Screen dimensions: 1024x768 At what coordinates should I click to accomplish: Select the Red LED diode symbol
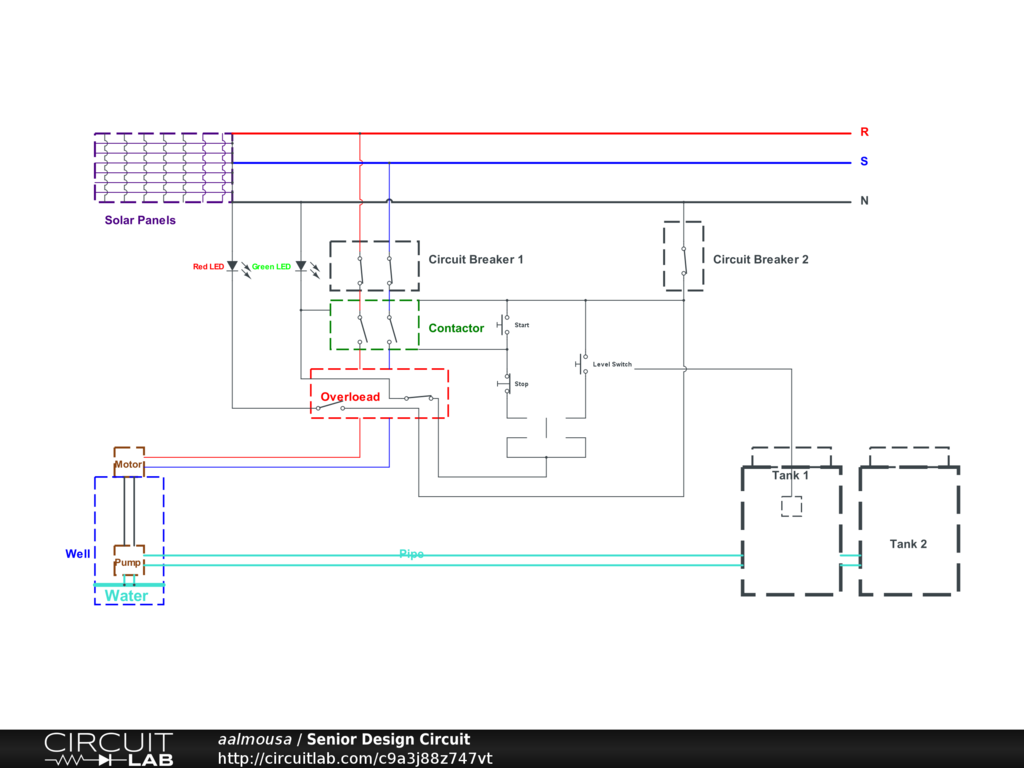point(232,267)
